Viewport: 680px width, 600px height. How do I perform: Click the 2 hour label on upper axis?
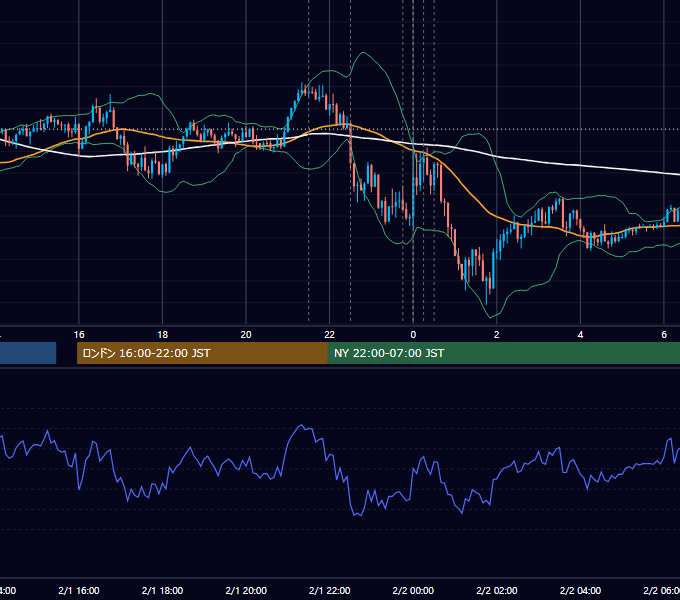497,335
